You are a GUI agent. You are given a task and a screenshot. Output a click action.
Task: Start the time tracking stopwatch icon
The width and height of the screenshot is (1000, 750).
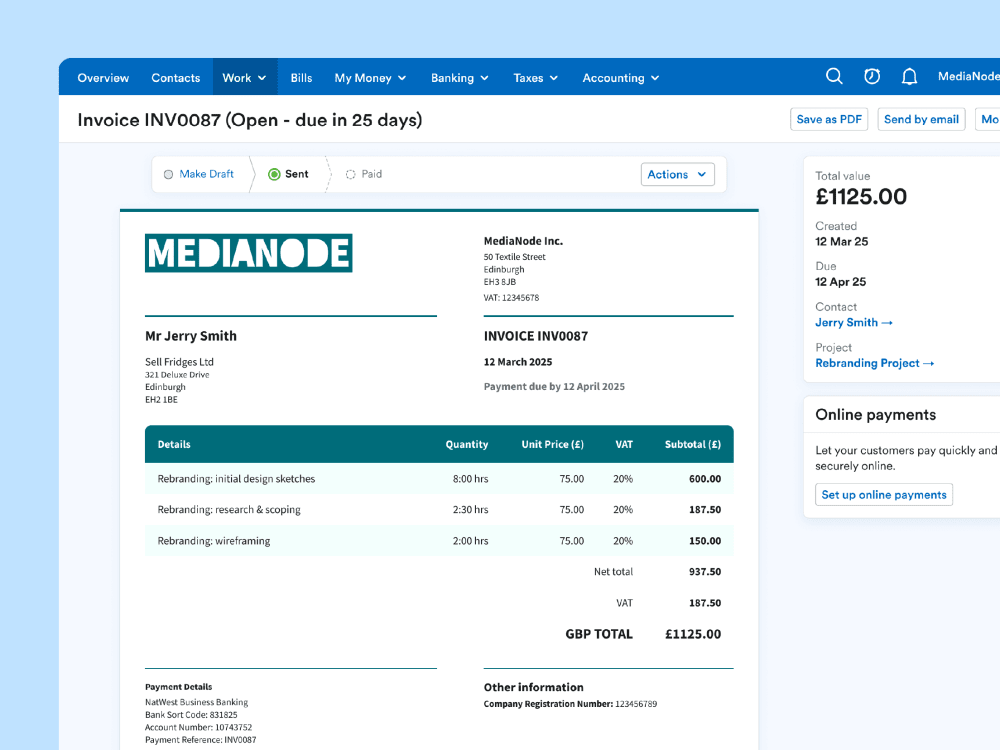coord(871,76)
